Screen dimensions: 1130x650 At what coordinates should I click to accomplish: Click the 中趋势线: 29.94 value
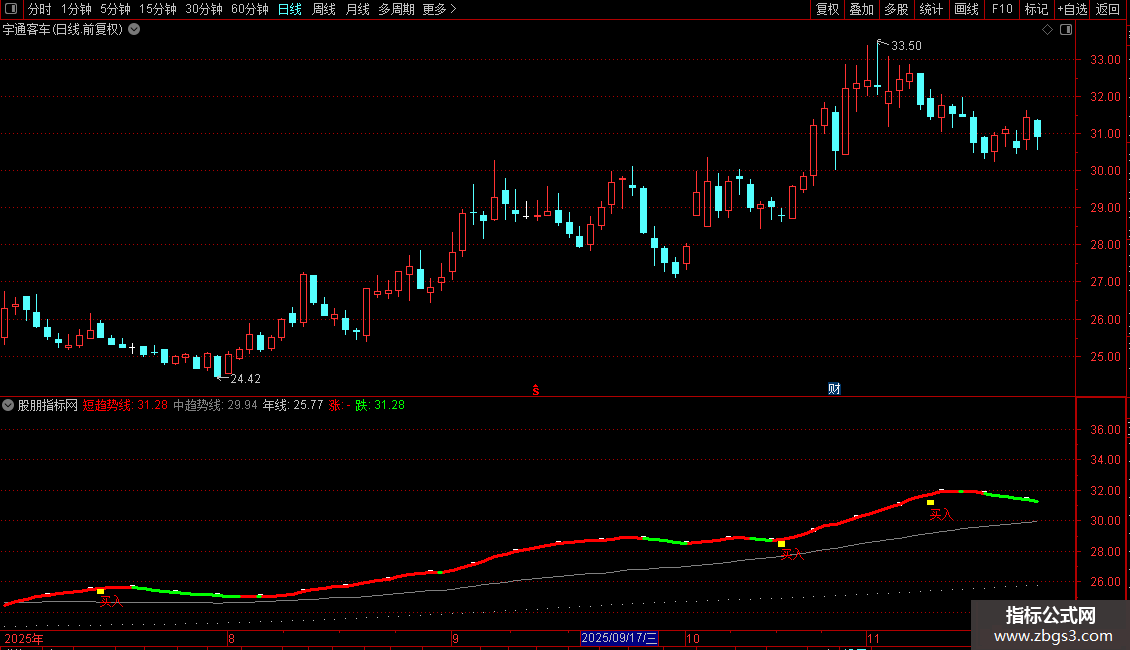click(215, 406)
